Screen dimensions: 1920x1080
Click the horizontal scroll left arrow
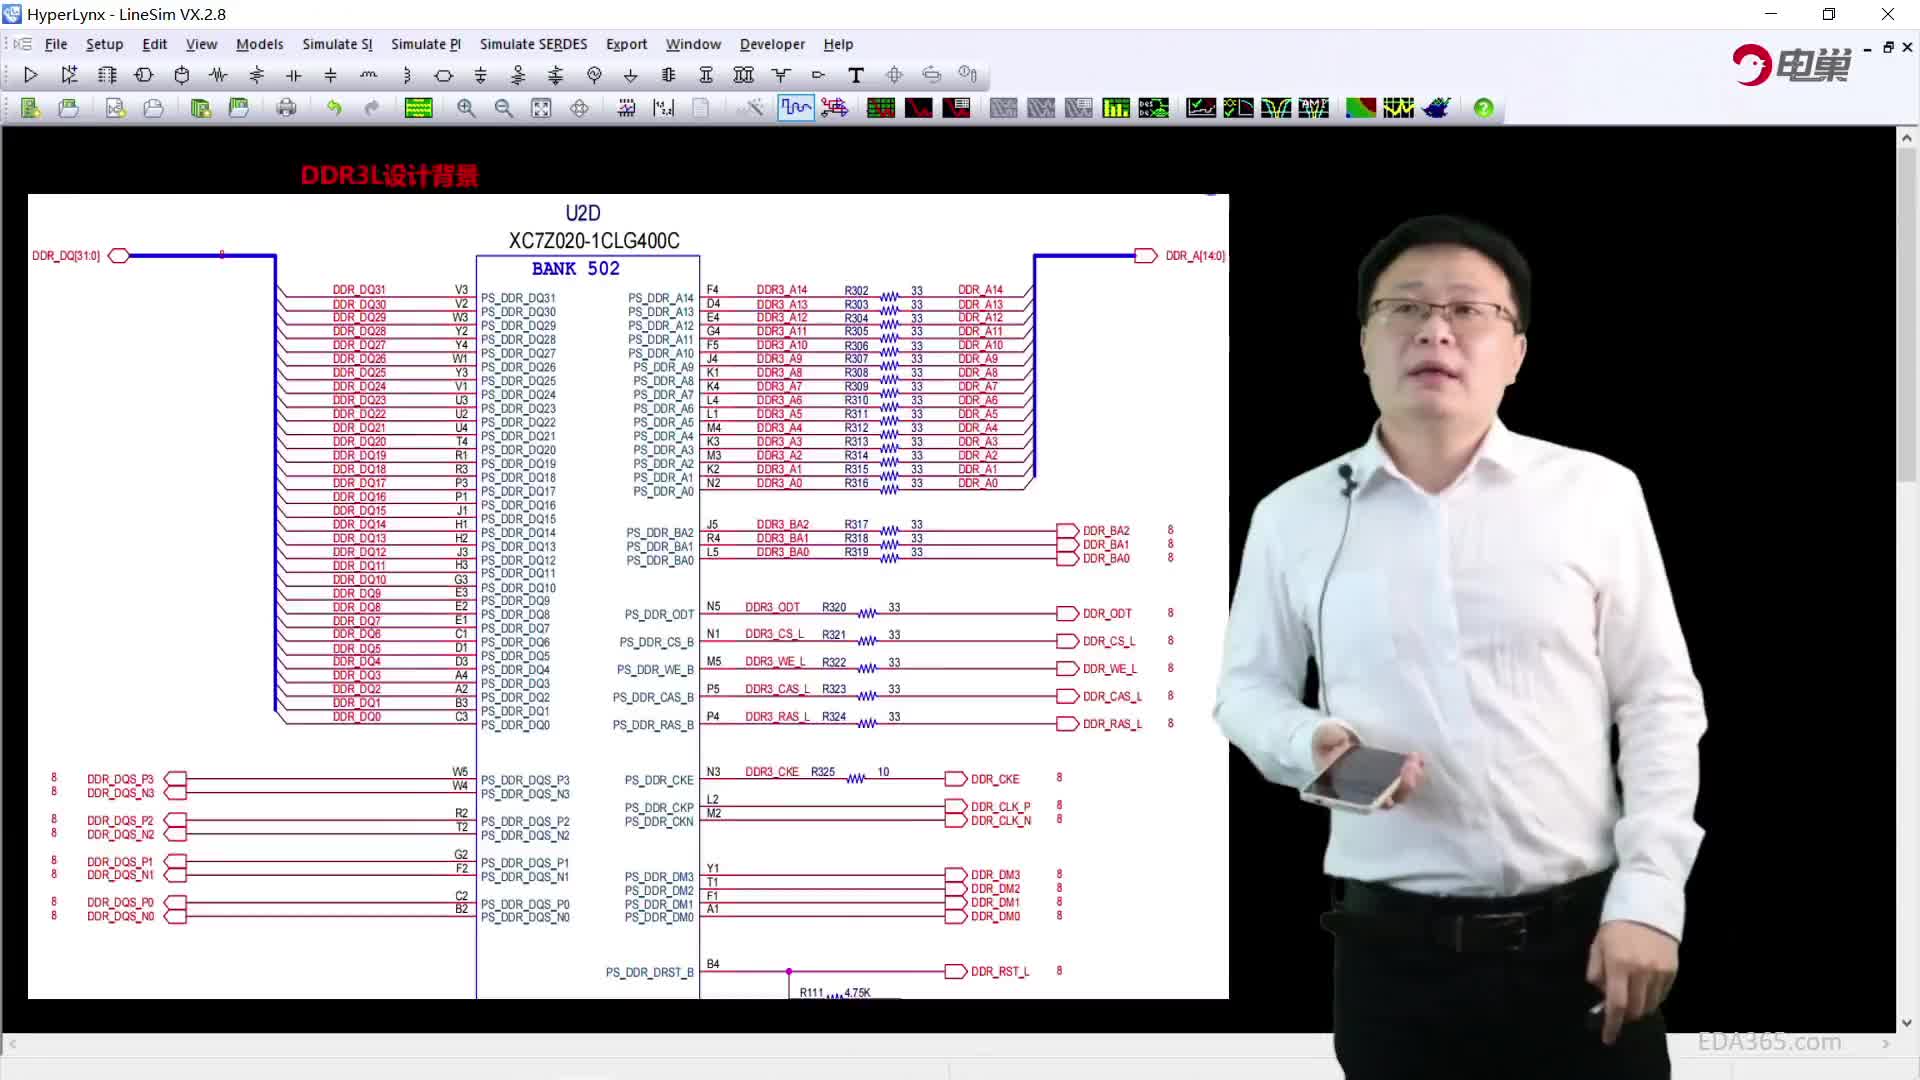click(12, 1044)
